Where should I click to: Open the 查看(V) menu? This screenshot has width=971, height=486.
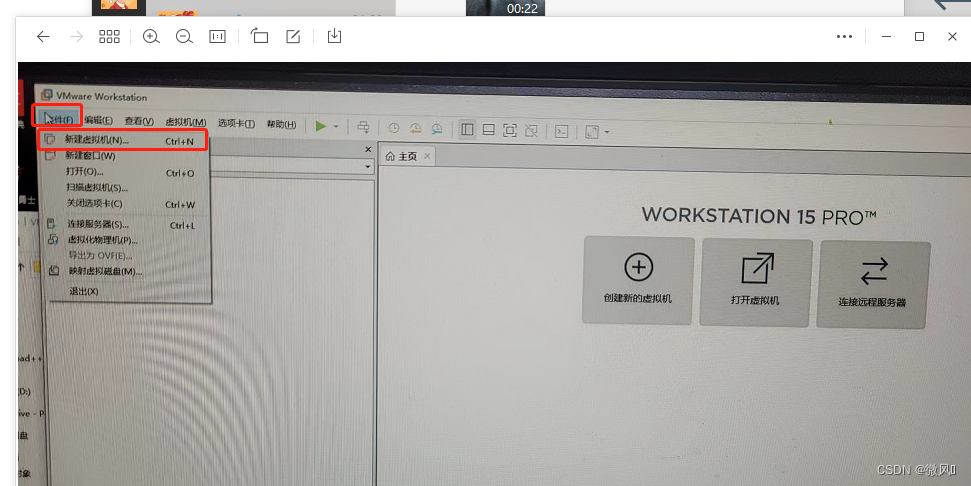coord(139,121)
